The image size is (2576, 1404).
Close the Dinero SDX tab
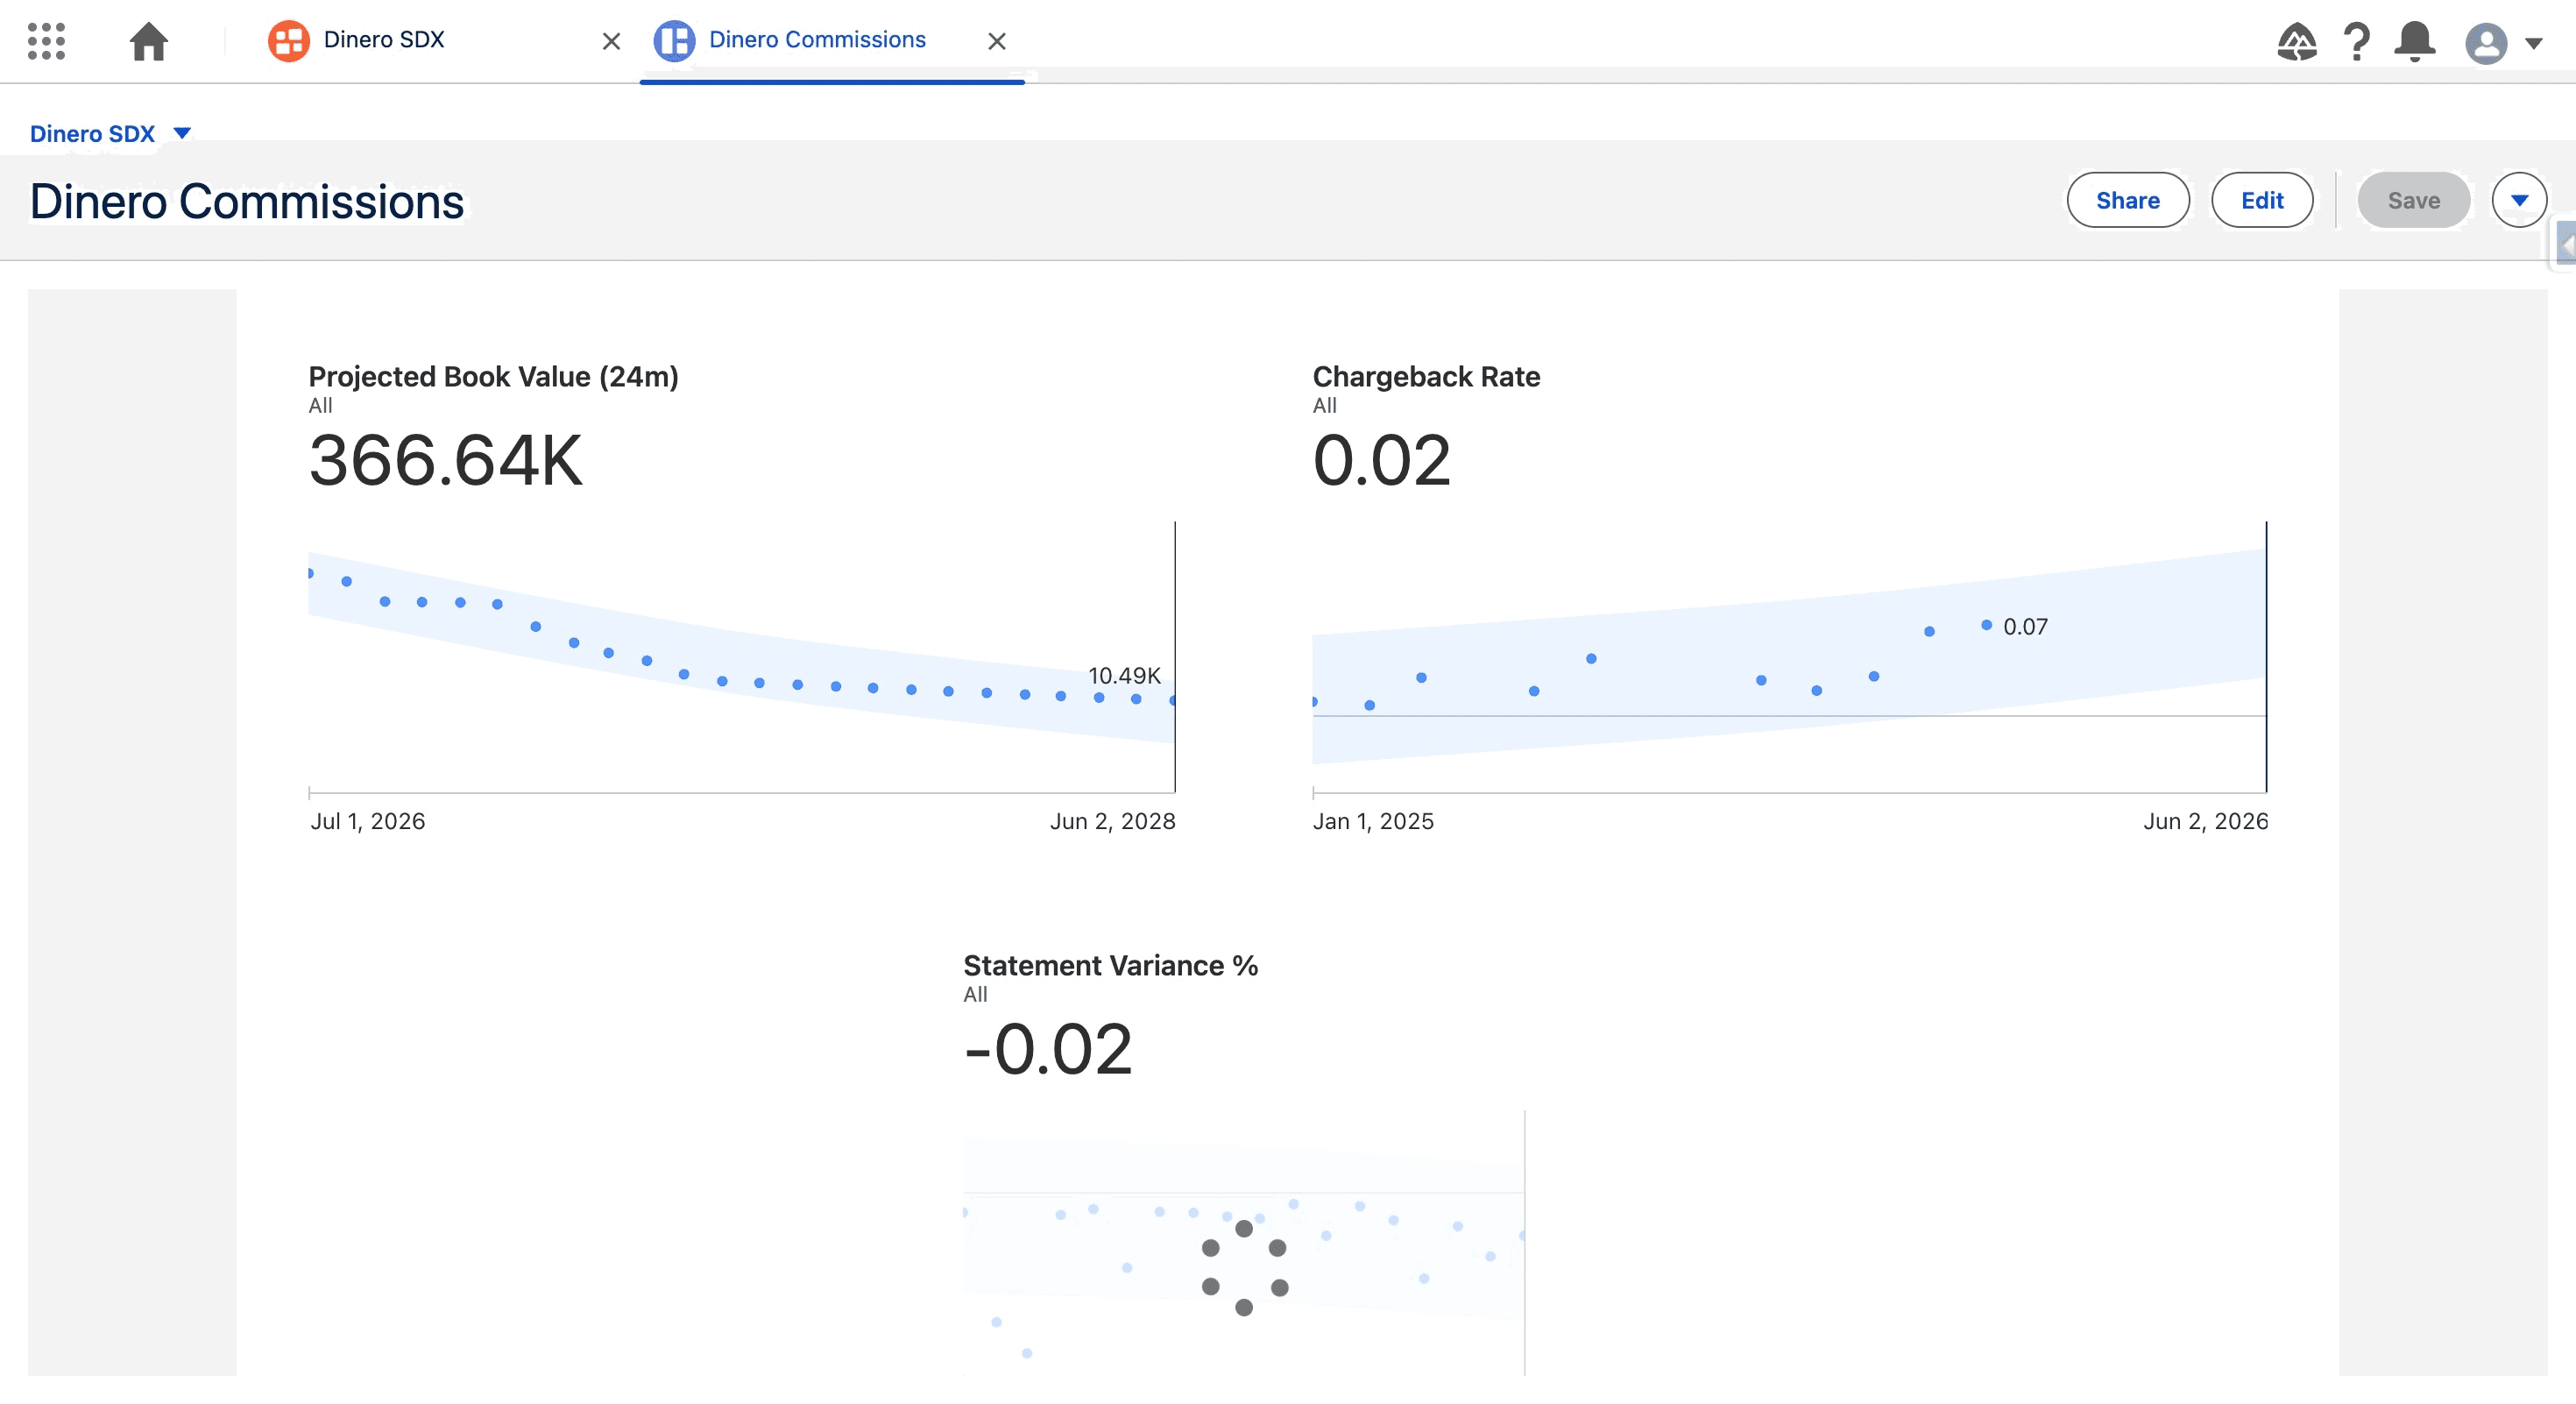(x=611, y=41)
